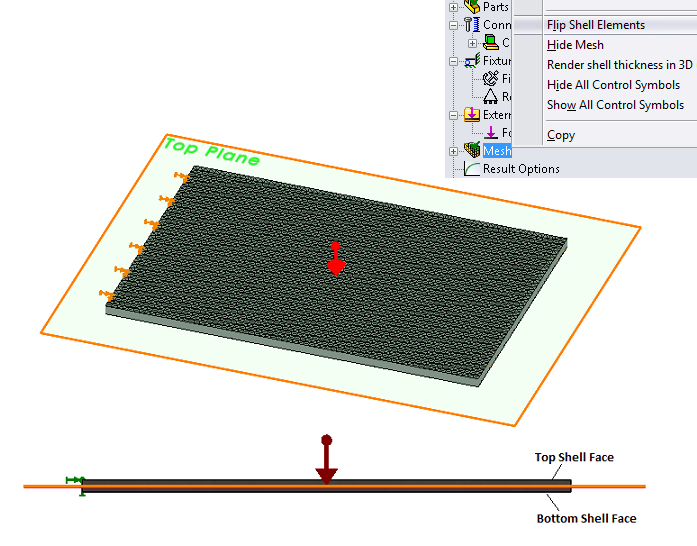Click the Bottom Shell Face annotation
Image resolution: width=697 pixels, height=546 pixels.
586,518
